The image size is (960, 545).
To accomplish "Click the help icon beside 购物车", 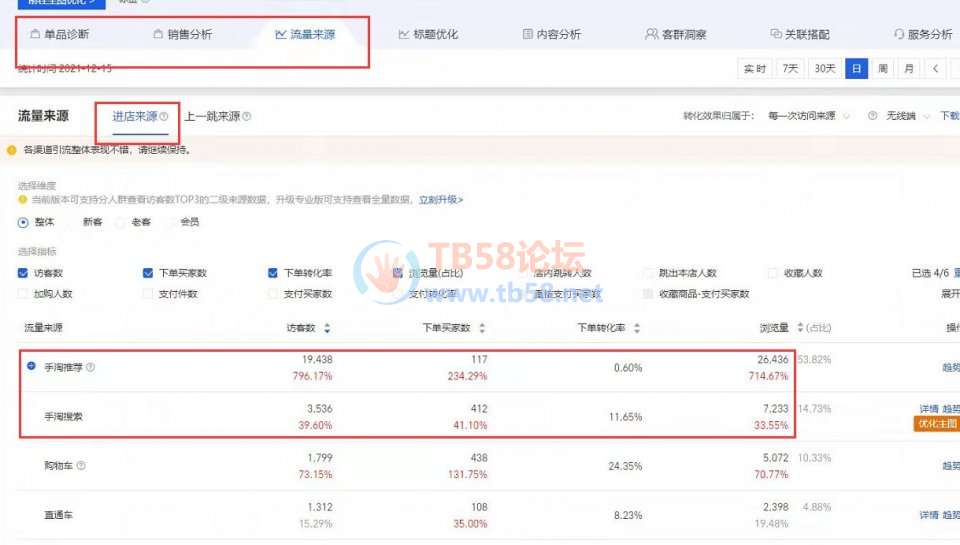I will pos(81,465).
